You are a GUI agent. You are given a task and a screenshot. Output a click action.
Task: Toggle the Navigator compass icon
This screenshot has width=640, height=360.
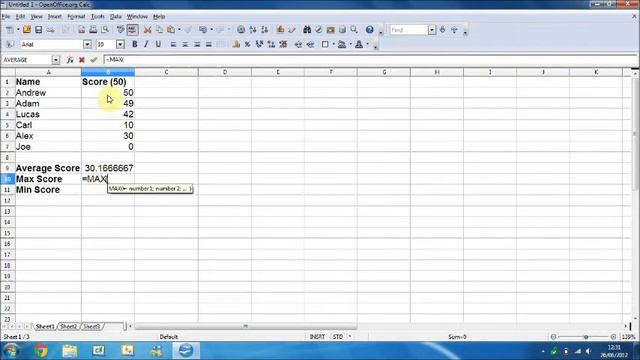click(x=319, y=30)
